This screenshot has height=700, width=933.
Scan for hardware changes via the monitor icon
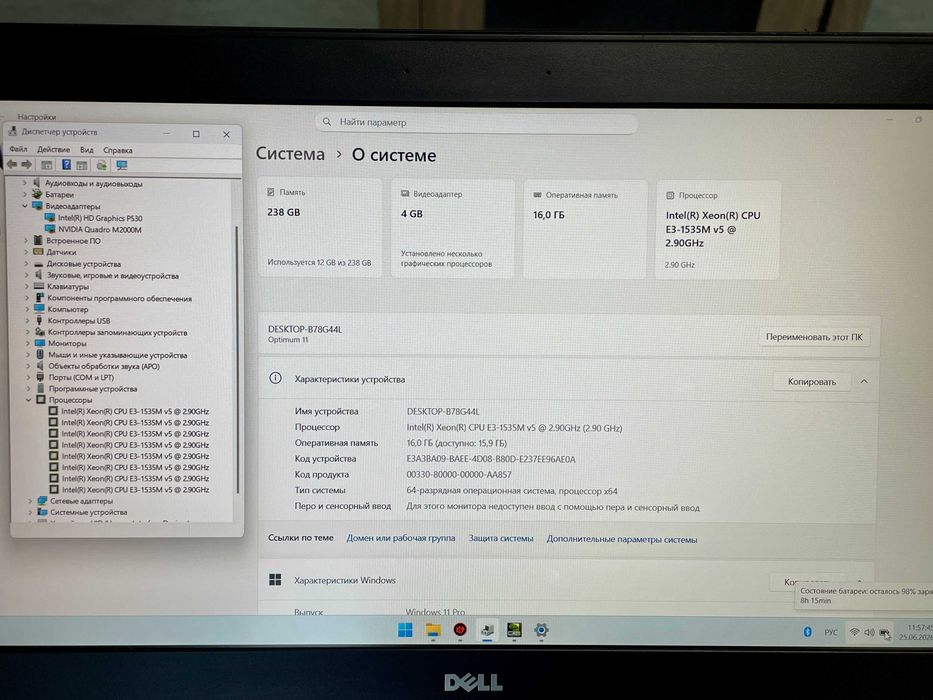point(122,165)
